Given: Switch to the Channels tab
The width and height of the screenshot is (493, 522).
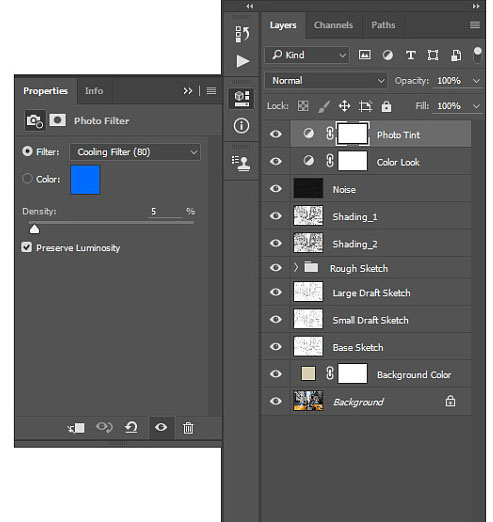Looking at the screenshot, I should pos(333,25).
